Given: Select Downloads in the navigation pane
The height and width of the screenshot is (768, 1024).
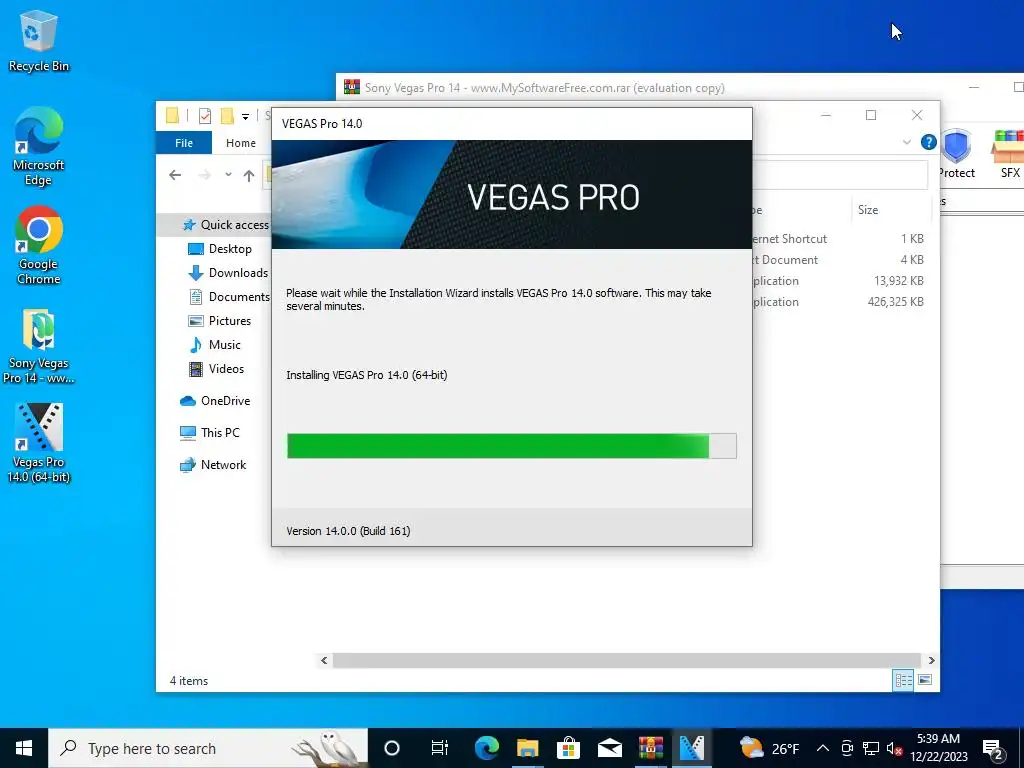Looking at the screenshot, I should coord(228,273).
